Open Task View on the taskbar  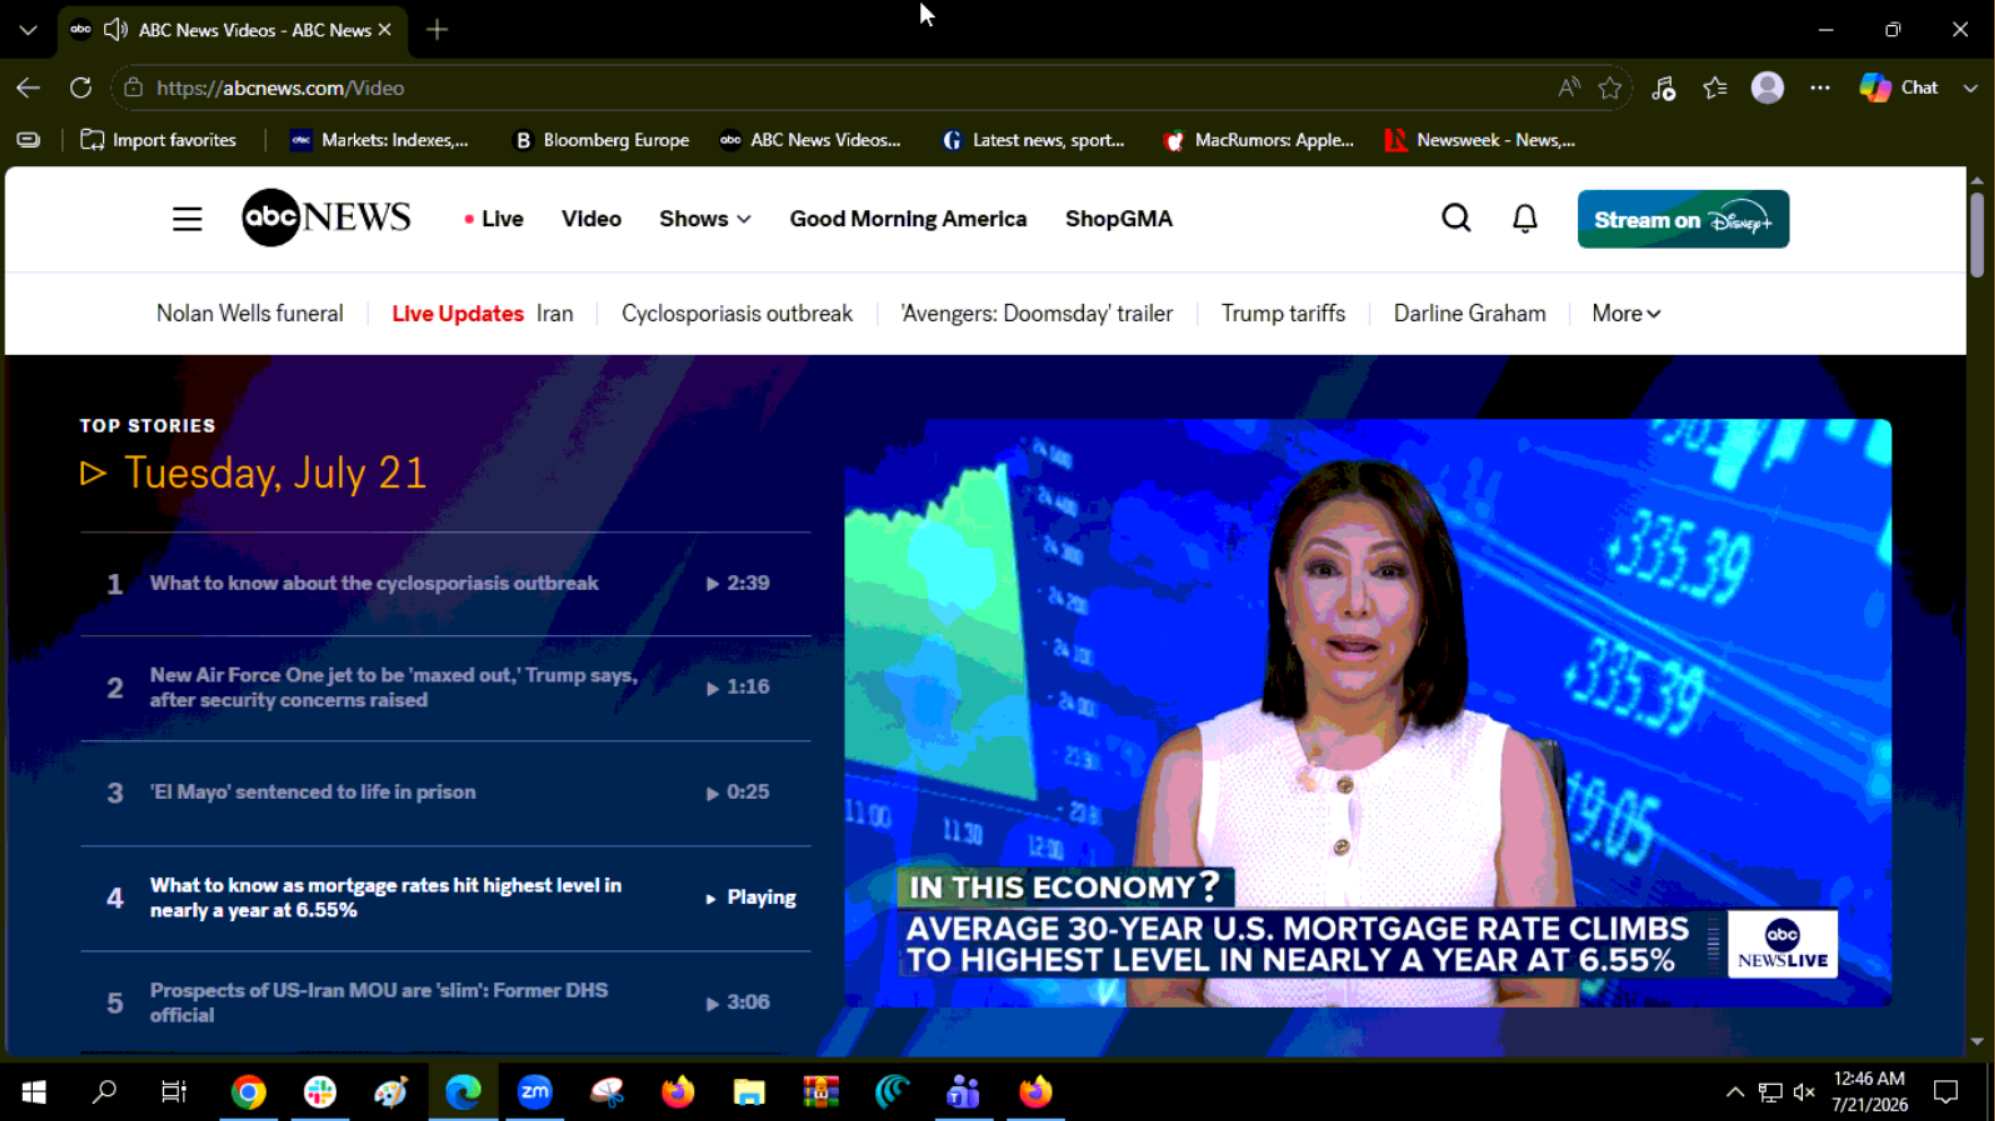click(174, 1092)
